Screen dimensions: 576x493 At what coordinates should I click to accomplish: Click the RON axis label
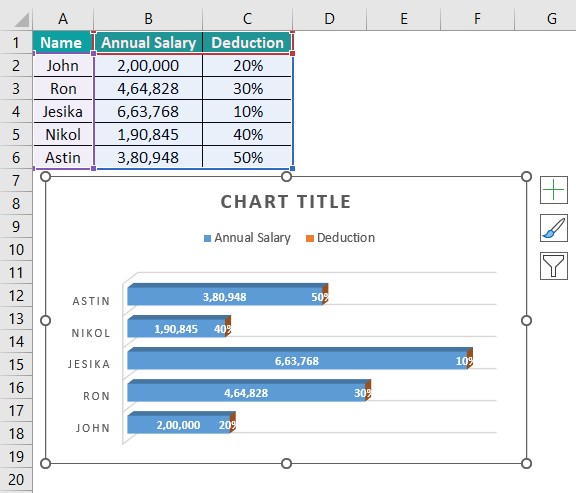coord(97,396)
